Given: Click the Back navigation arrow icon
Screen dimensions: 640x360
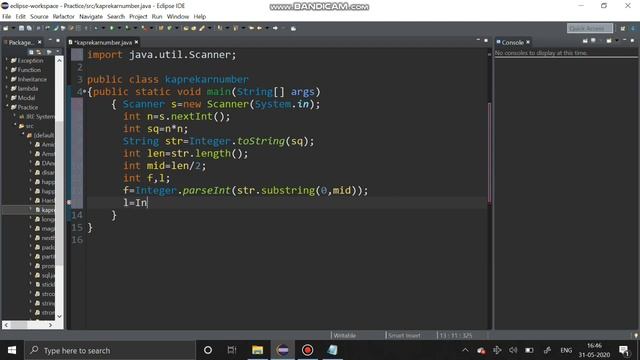Looking at the screenshot, I should pos(259,28).
